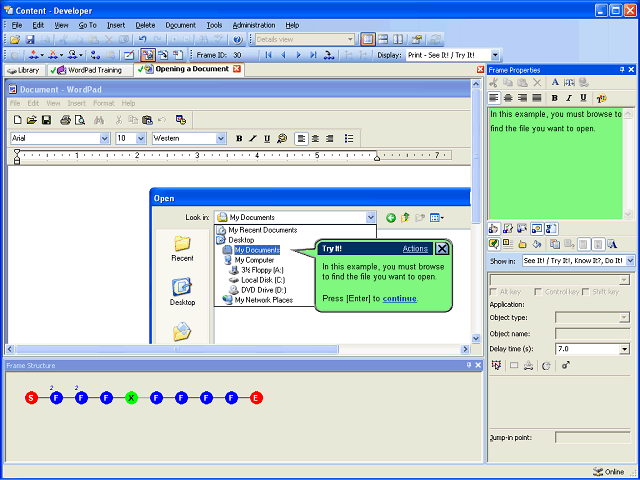Open the Show in dropdown
This screenshot has height=480, width=640.
tap(630, 260)
